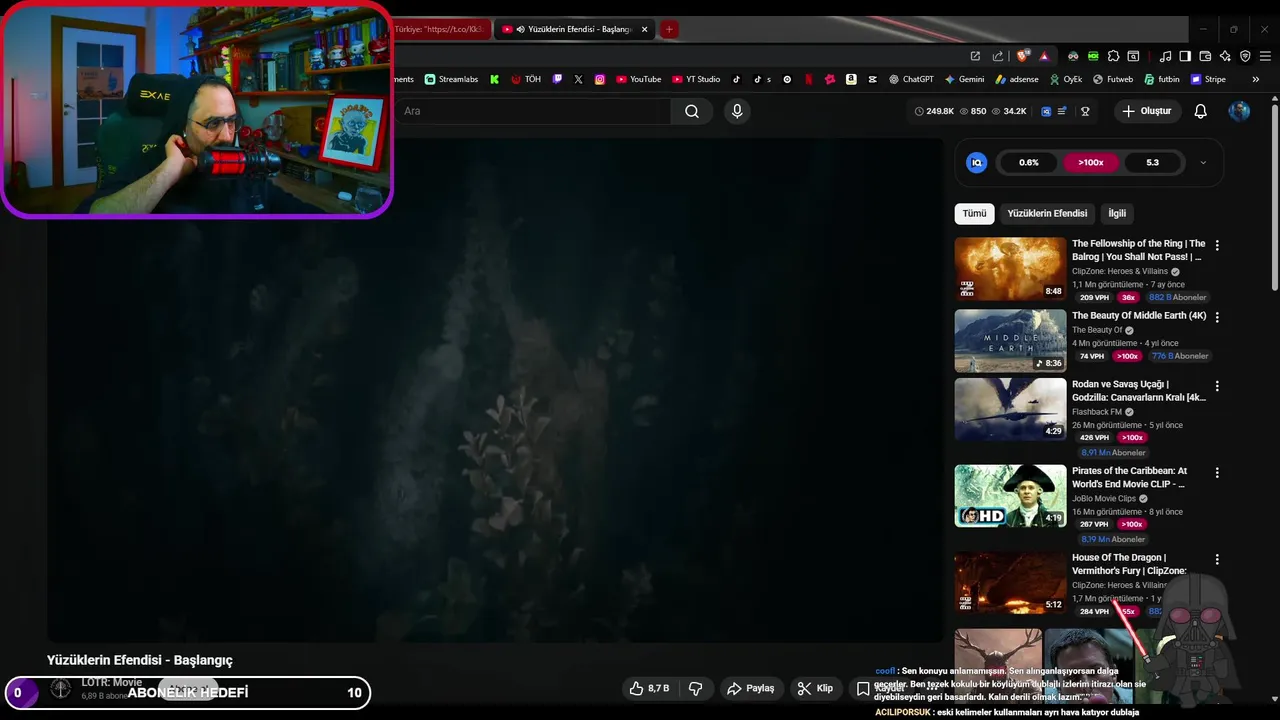Click the trophy icon in YouTube header
The width and height of the screenshot is (1280, 720).
click(1085, 111)
